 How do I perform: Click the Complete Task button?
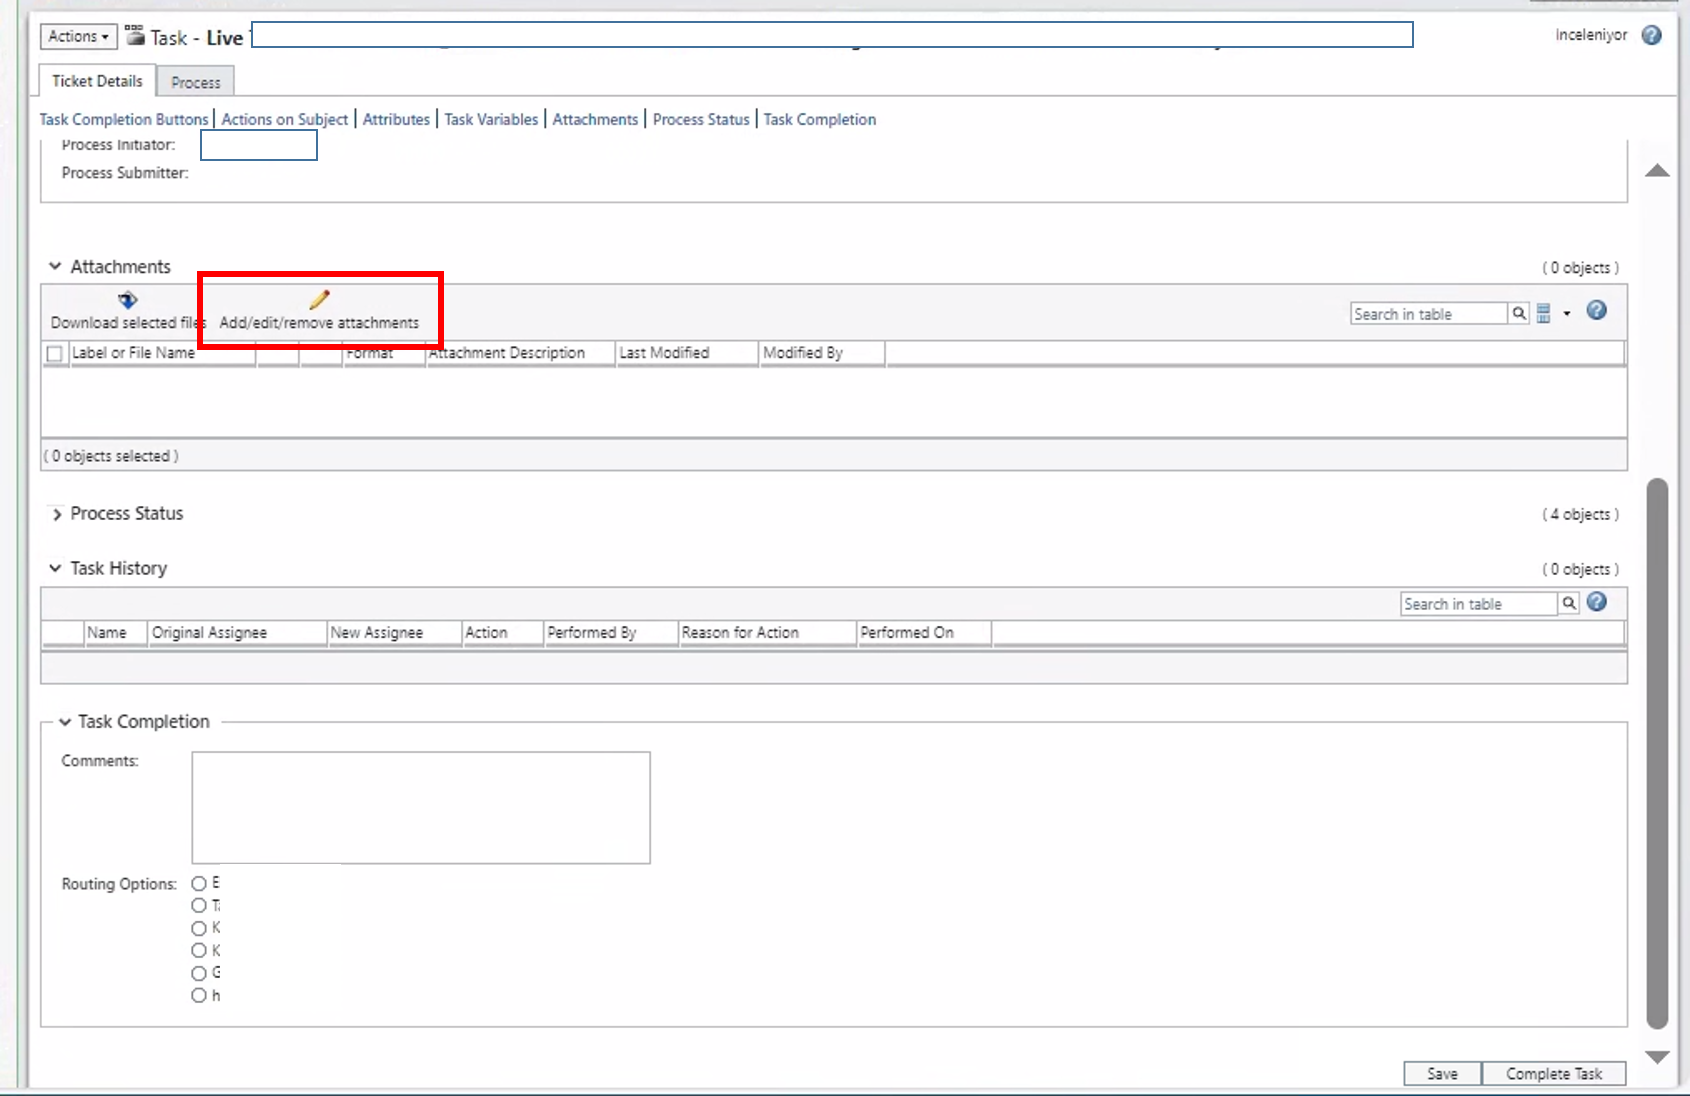tap(1554, 1073)
